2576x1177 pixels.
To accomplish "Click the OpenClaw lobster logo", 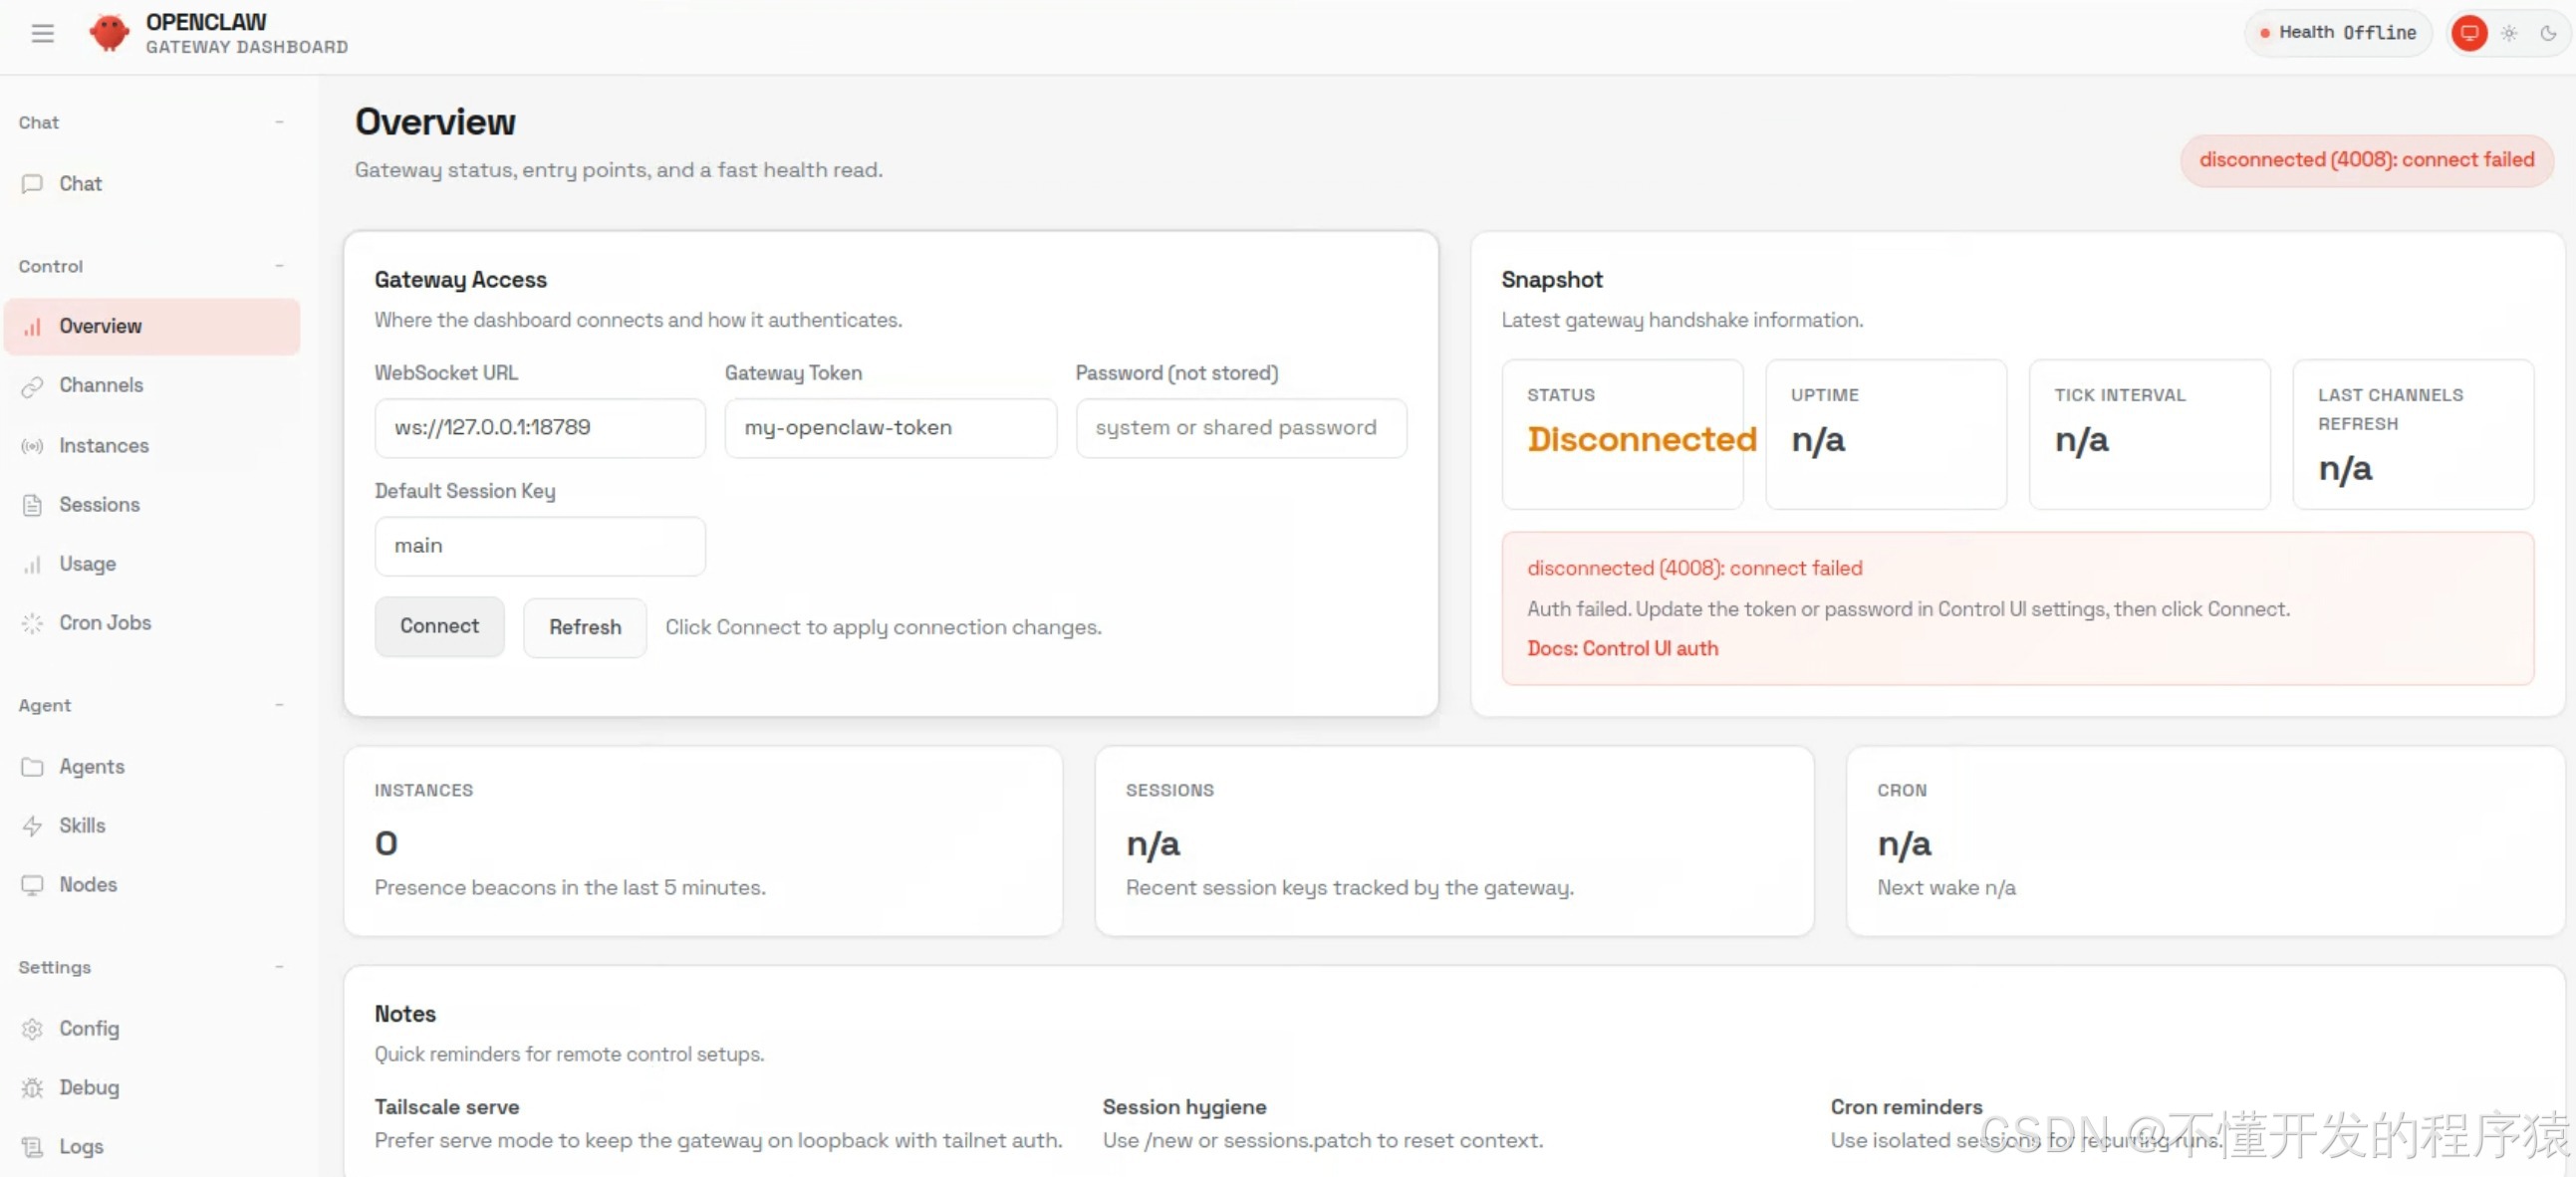I will [x=109, y=33].
